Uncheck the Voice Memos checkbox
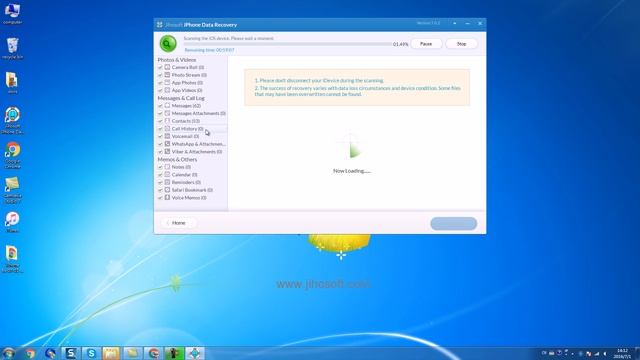The width and height of the screenshot is (640, 360). tap(160, 198)
